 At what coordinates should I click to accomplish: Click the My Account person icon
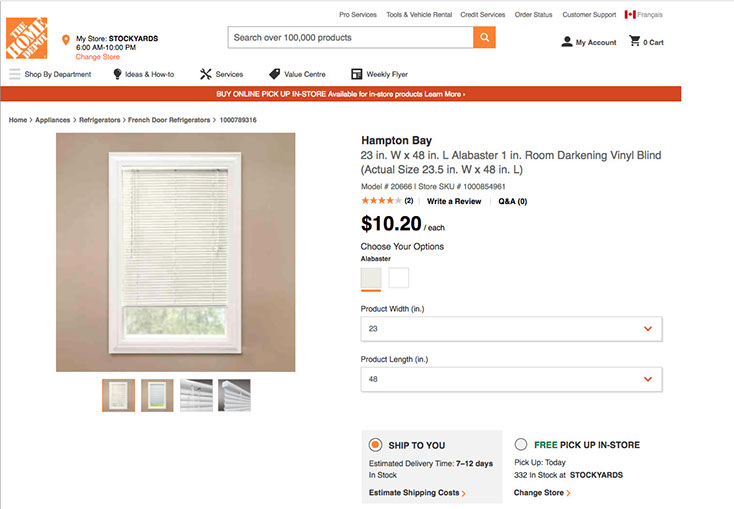(x=567, y=42)
